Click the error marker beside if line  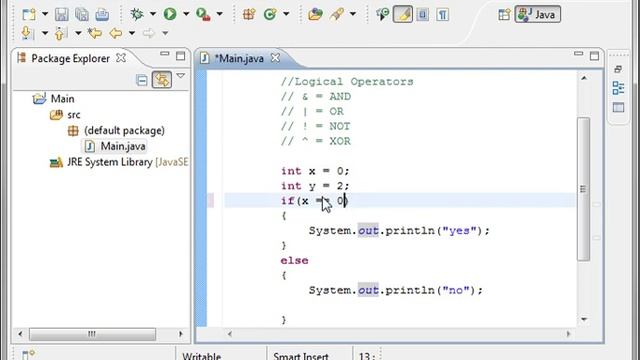pos(211,200)
